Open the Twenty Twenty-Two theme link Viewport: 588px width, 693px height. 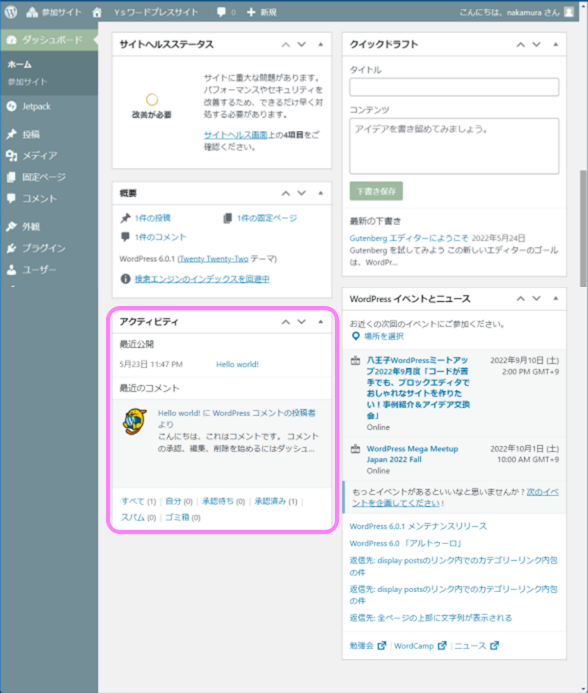tap(214, 259)
